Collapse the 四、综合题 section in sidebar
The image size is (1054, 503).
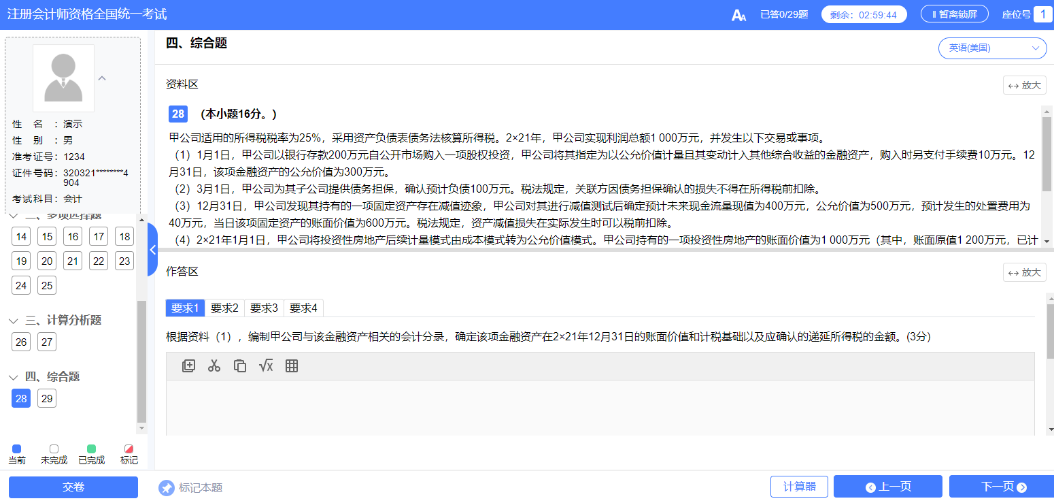tap(13, 377)
